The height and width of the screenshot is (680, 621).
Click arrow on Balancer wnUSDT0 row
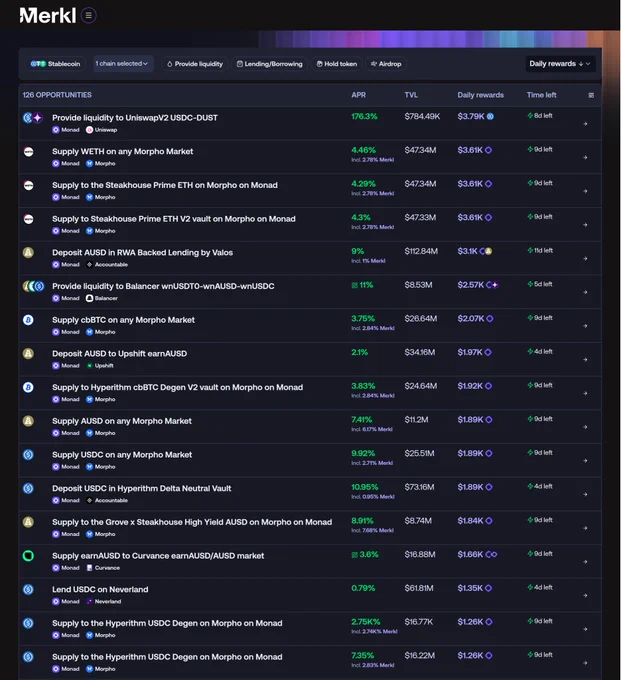pyautogui.click(x=585, y=292)
